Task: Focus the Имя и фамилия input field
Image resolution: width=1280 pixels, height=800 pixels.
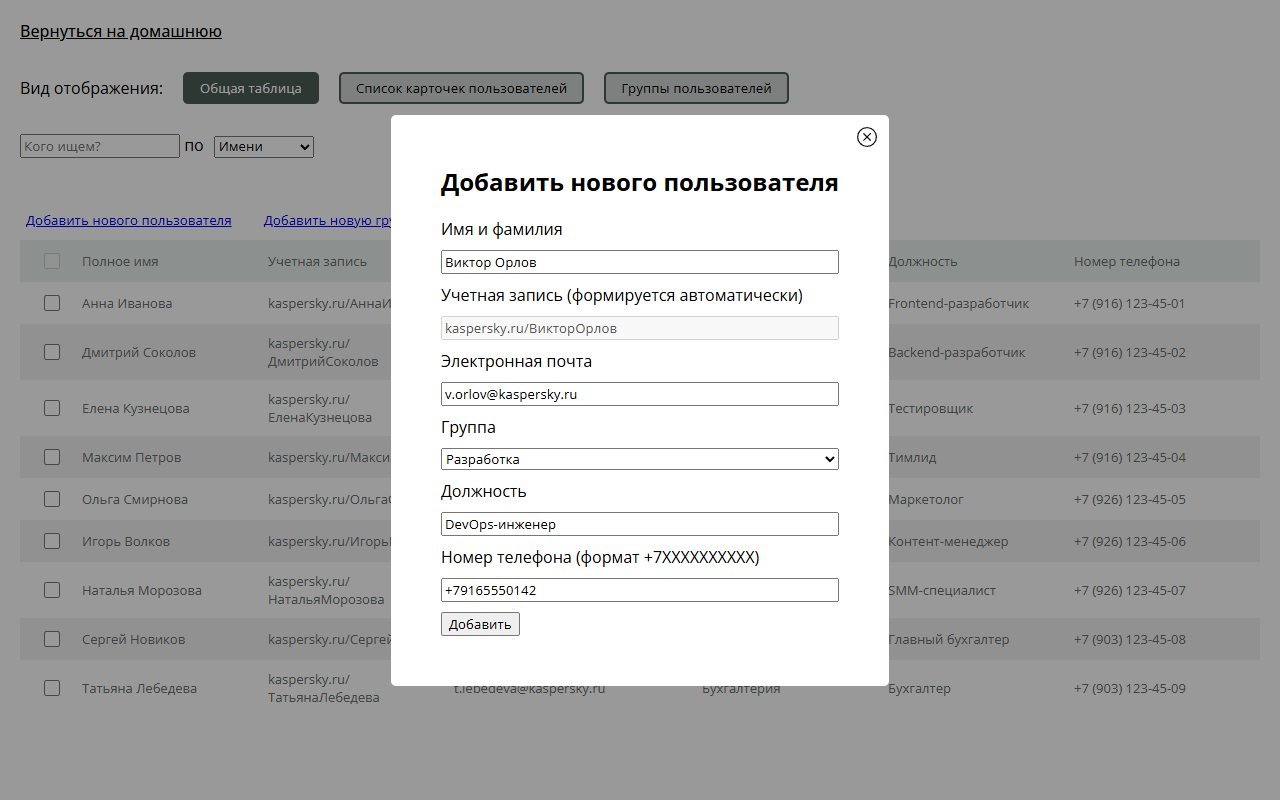Action: [640, 262]
